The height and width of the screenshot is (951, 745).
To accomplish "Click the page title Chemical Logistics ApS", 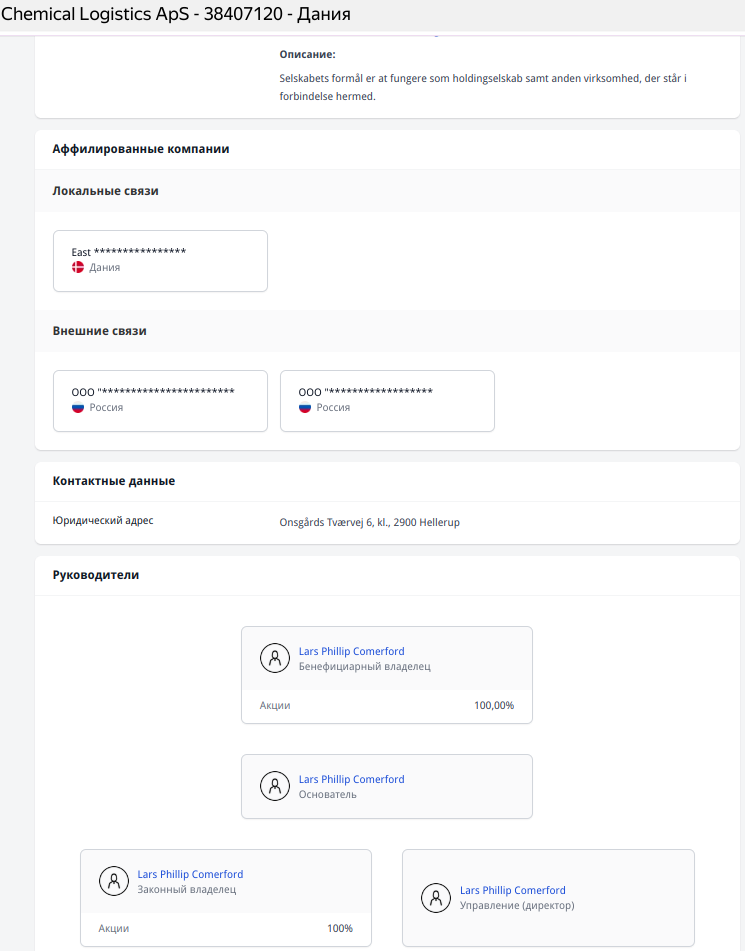I will [x=176, y=14].
